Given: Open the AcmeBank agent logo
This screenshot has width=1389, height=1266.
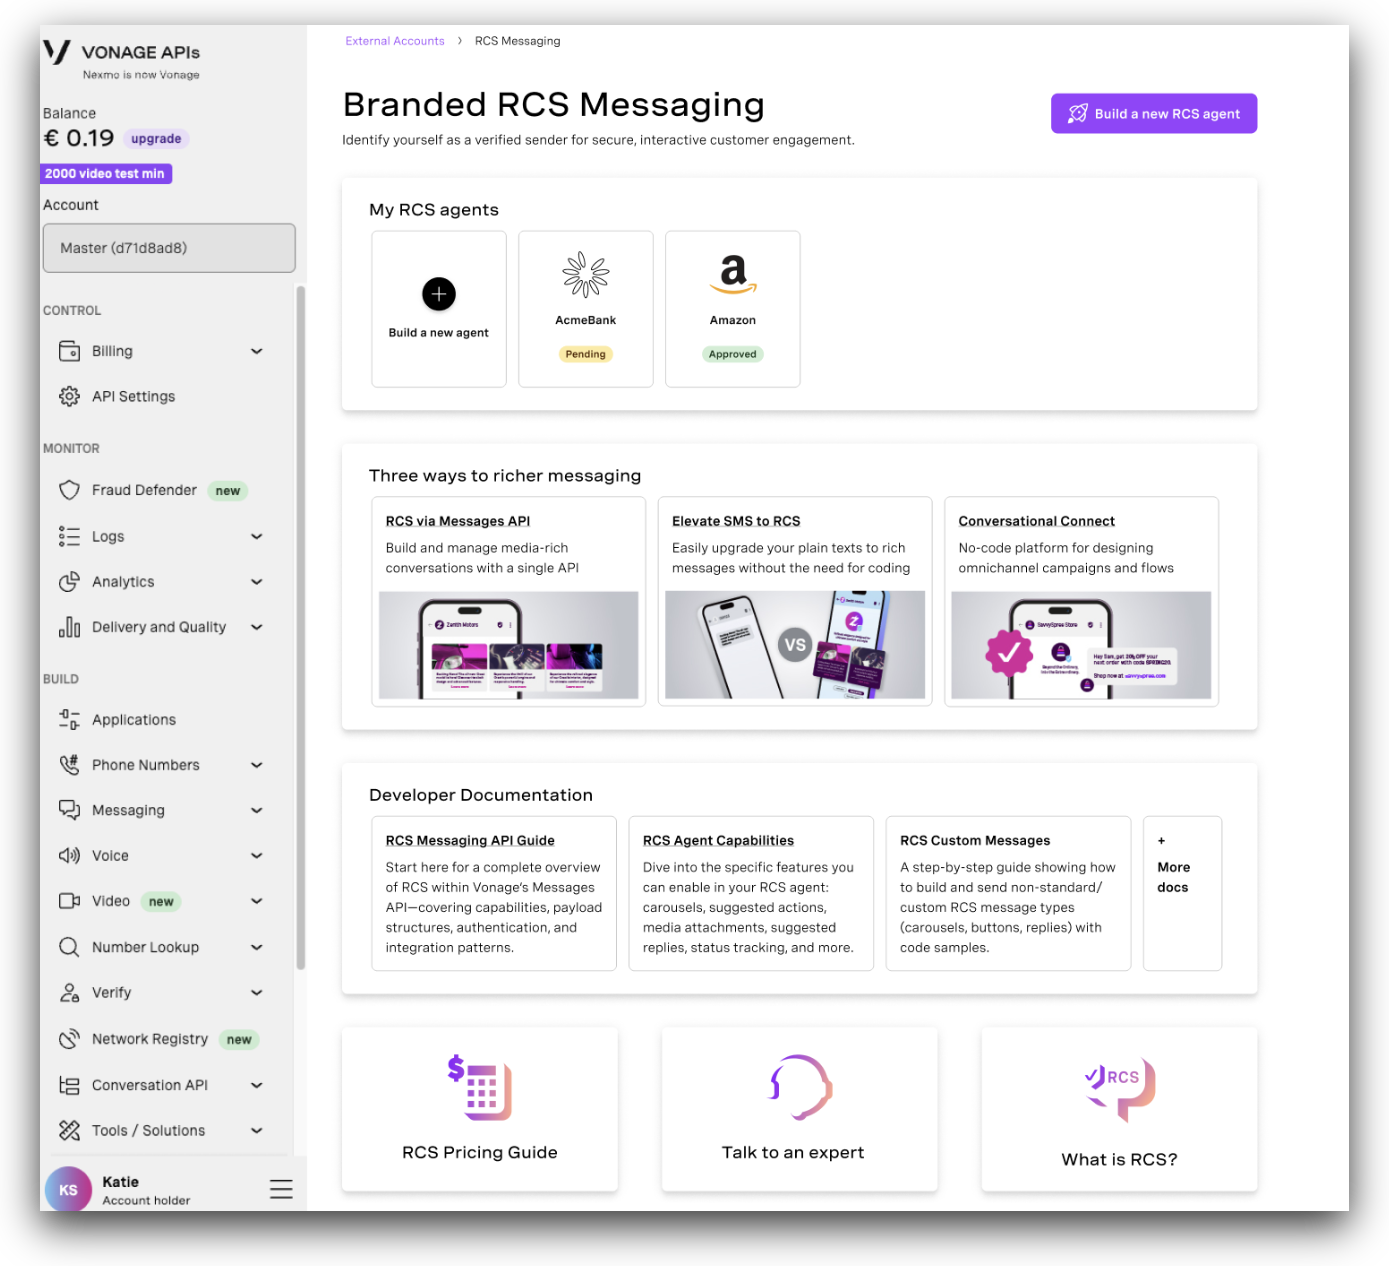Looking at the screenshot, I should point(585,275).
